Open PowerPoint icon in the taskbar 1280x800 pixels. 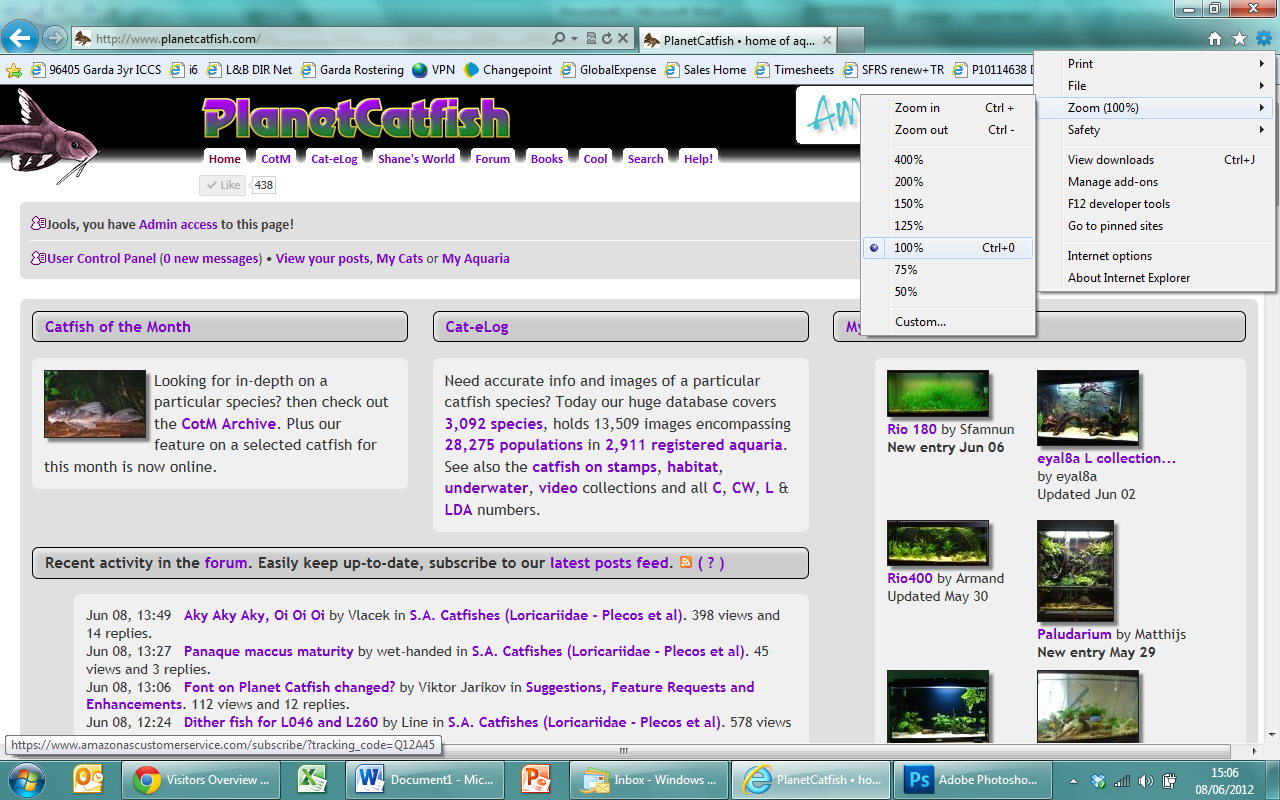tap(538, 779)
